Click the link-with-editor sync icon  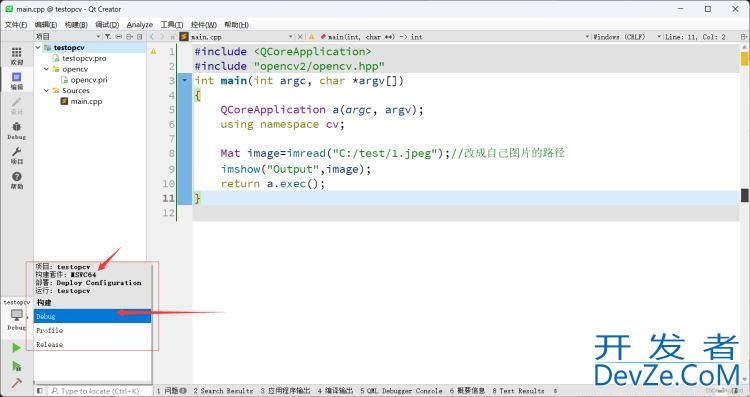(x=119, y=36)
